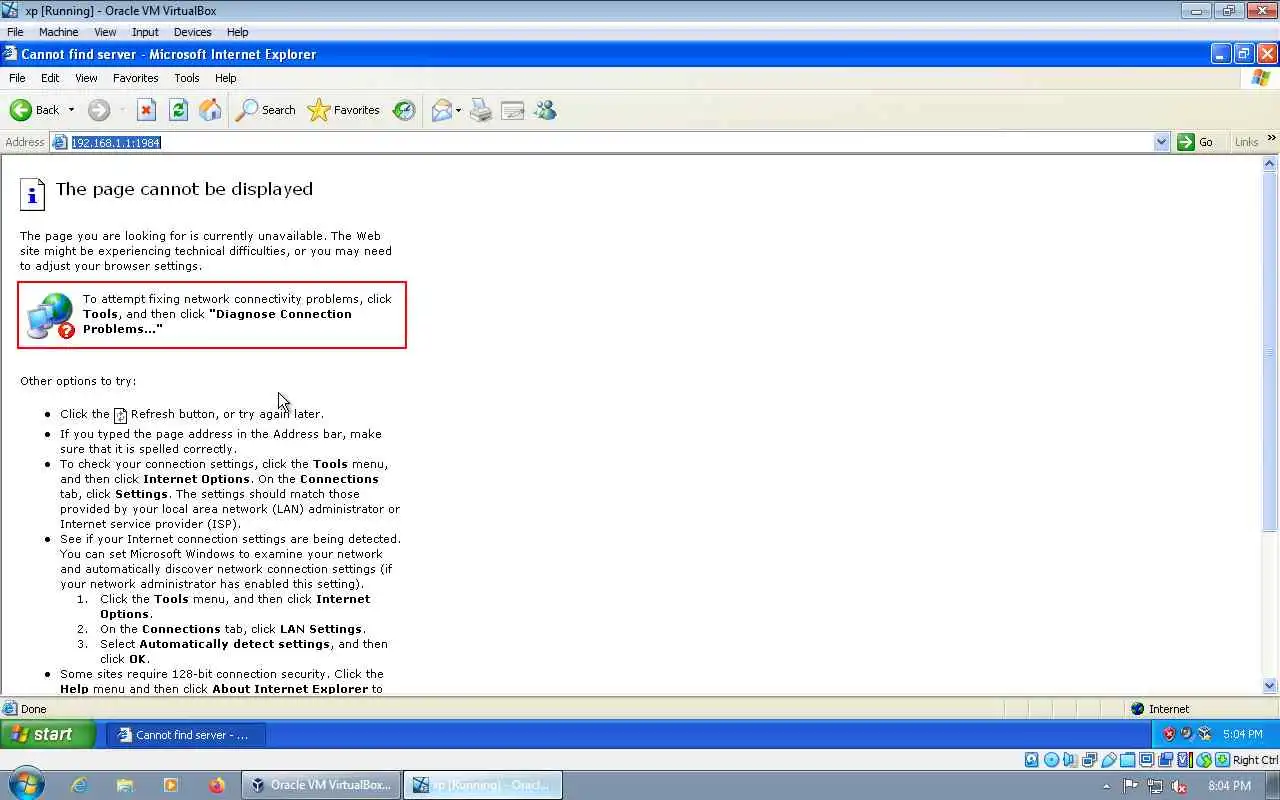Click the Edit page toolbar icon
This screenshot has height=800, width=1280.
(x=513, y=110)
